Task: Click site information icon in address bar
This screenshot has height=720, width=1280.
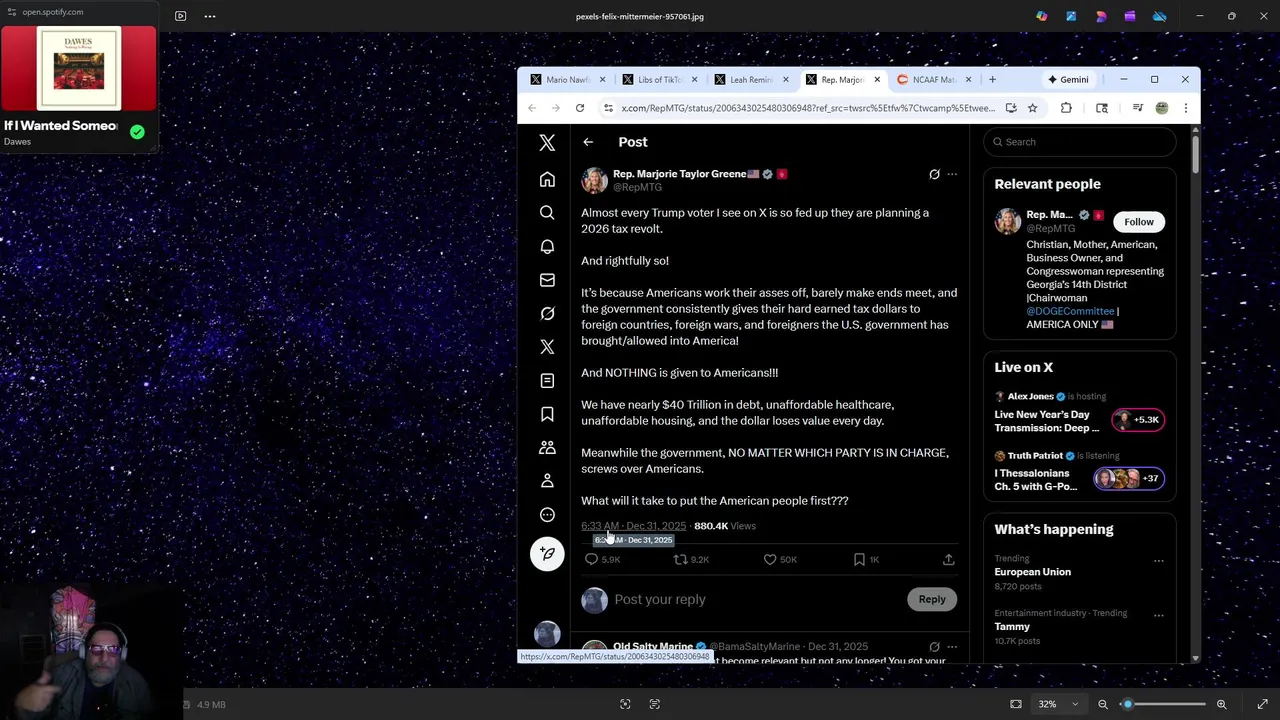Action: pos(608,108)
